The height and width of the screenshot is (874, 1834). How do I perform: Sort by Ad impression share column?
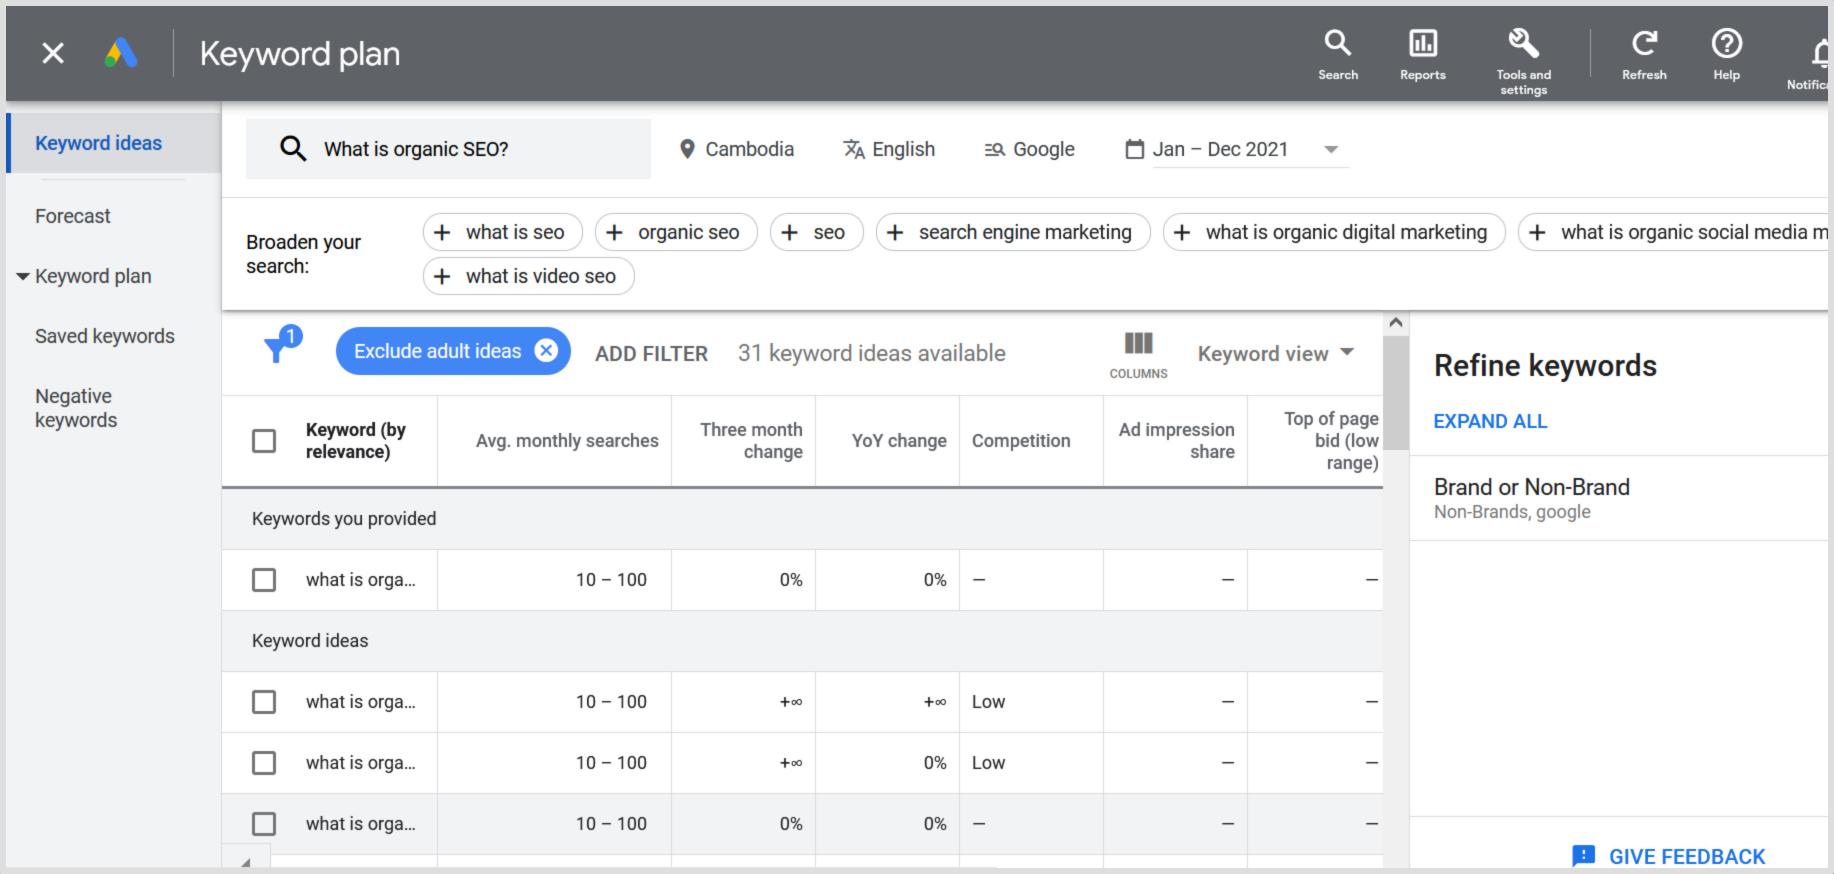click(1176, 441)
